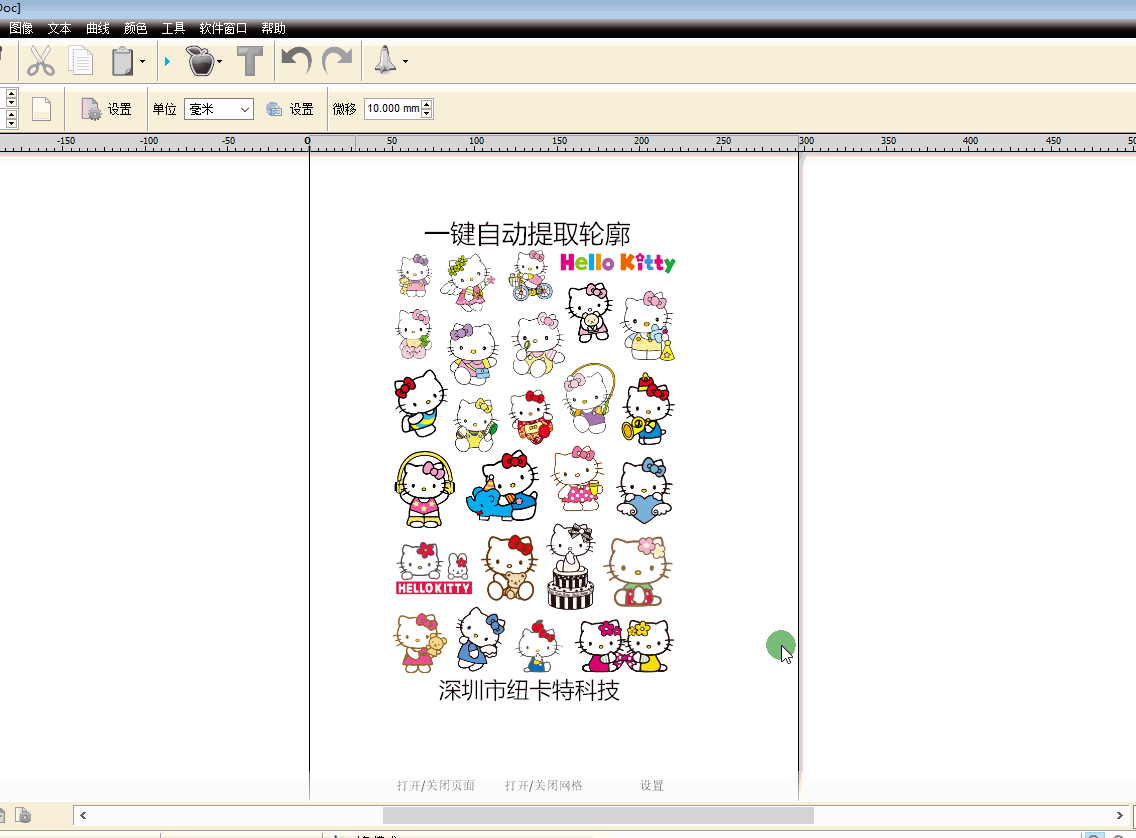Open the 工具 menu
The image size is (1136, 838).
[173, 28]
